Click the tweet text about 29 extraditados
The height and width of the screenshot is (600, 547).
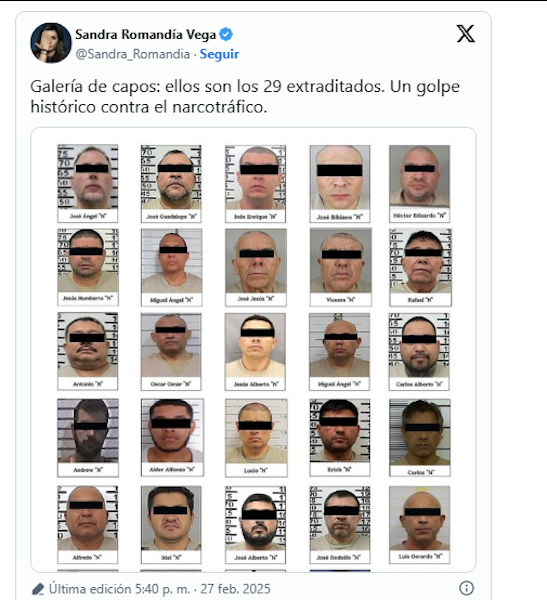click(245, 96)
